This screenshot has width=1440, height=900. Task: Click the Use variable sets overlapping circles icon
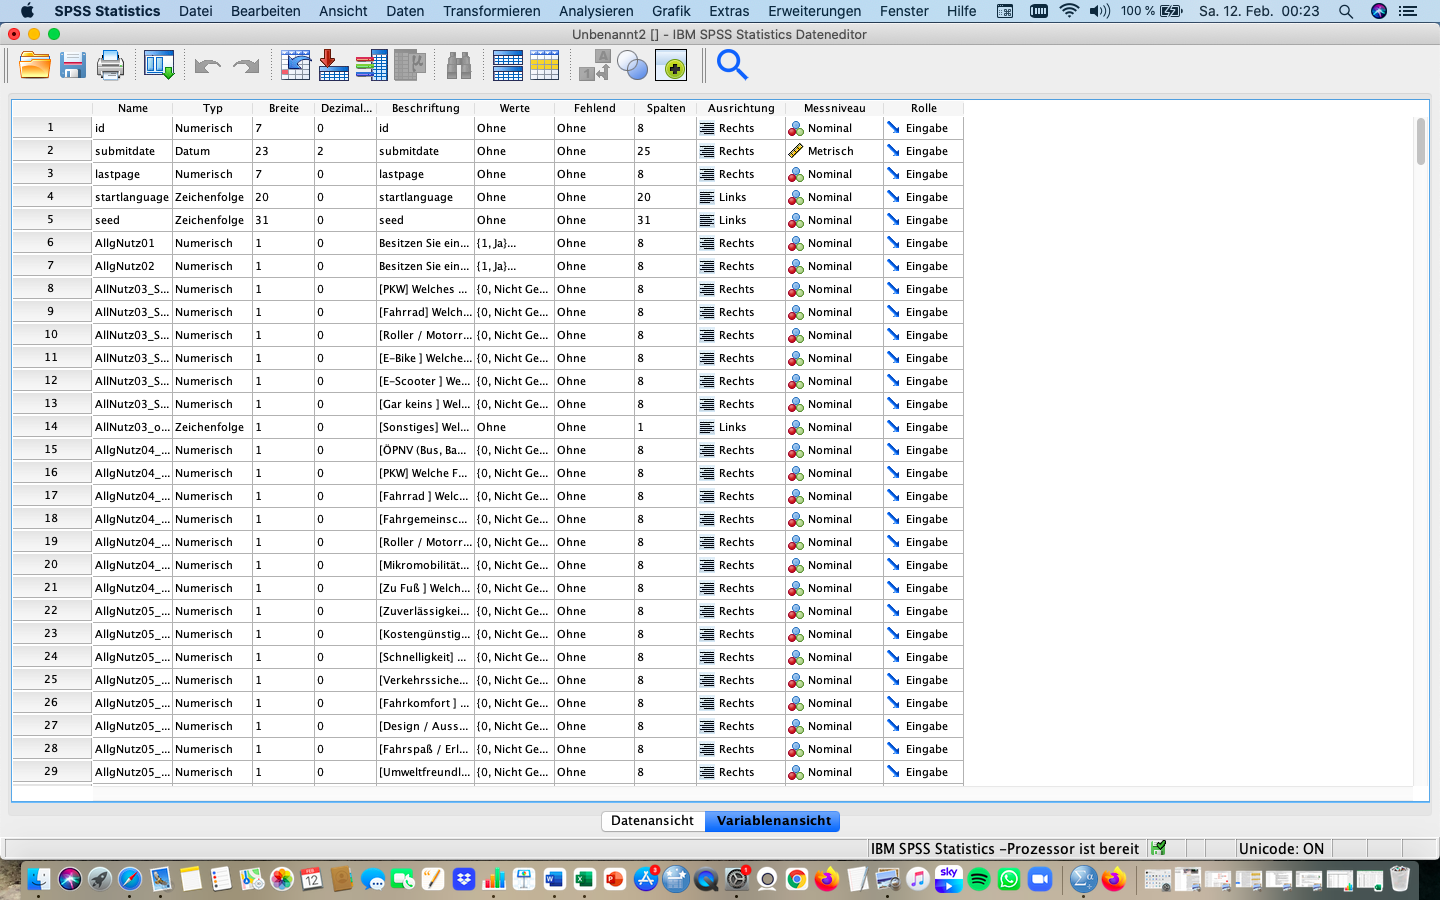point(632,66)
